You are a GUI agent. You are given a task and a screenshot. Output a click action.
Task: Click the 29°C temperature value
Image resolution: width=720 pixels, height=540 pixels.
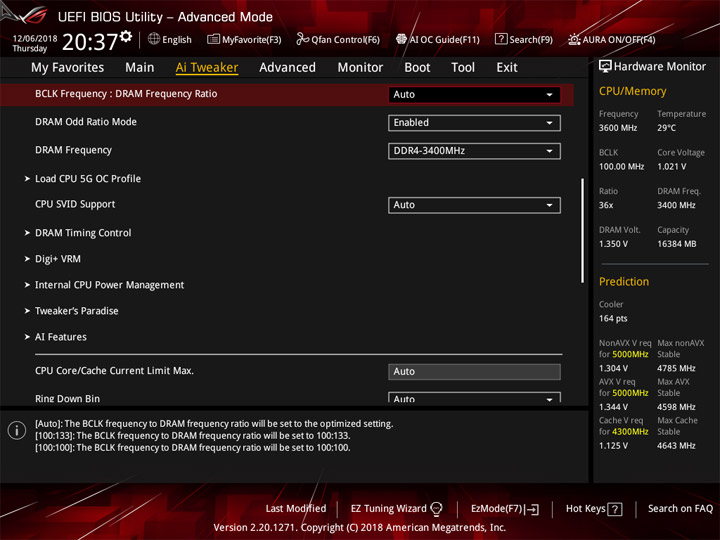(666, 128)
